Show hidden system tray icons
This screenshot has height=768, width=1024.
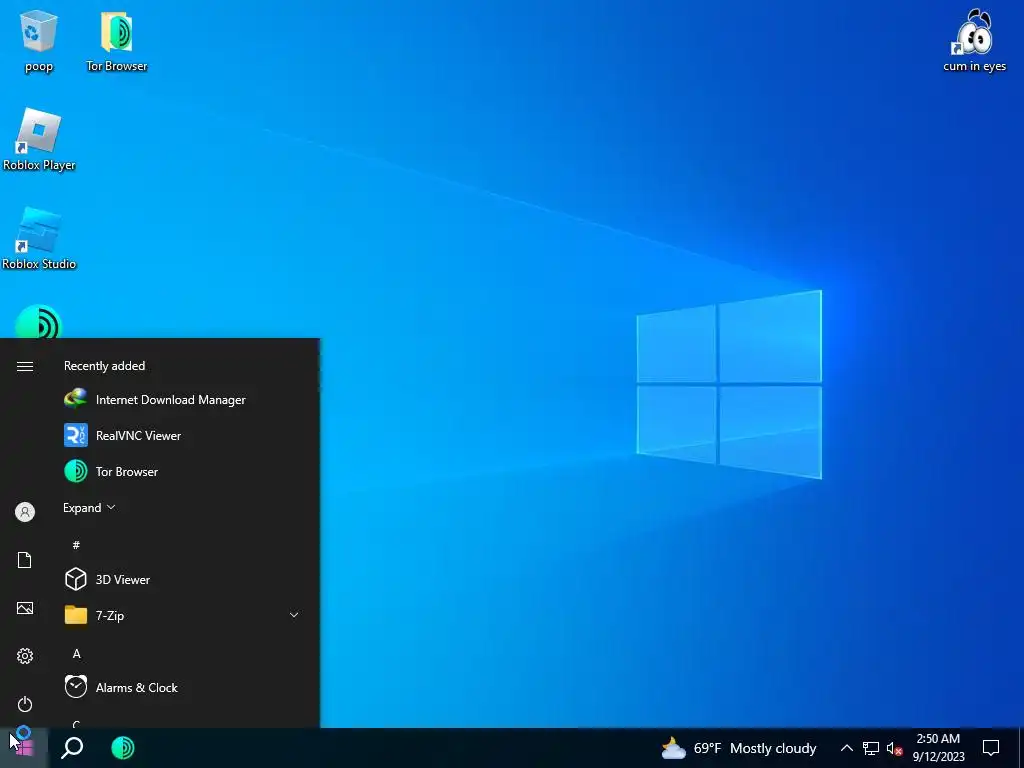[x=846, y=748]
